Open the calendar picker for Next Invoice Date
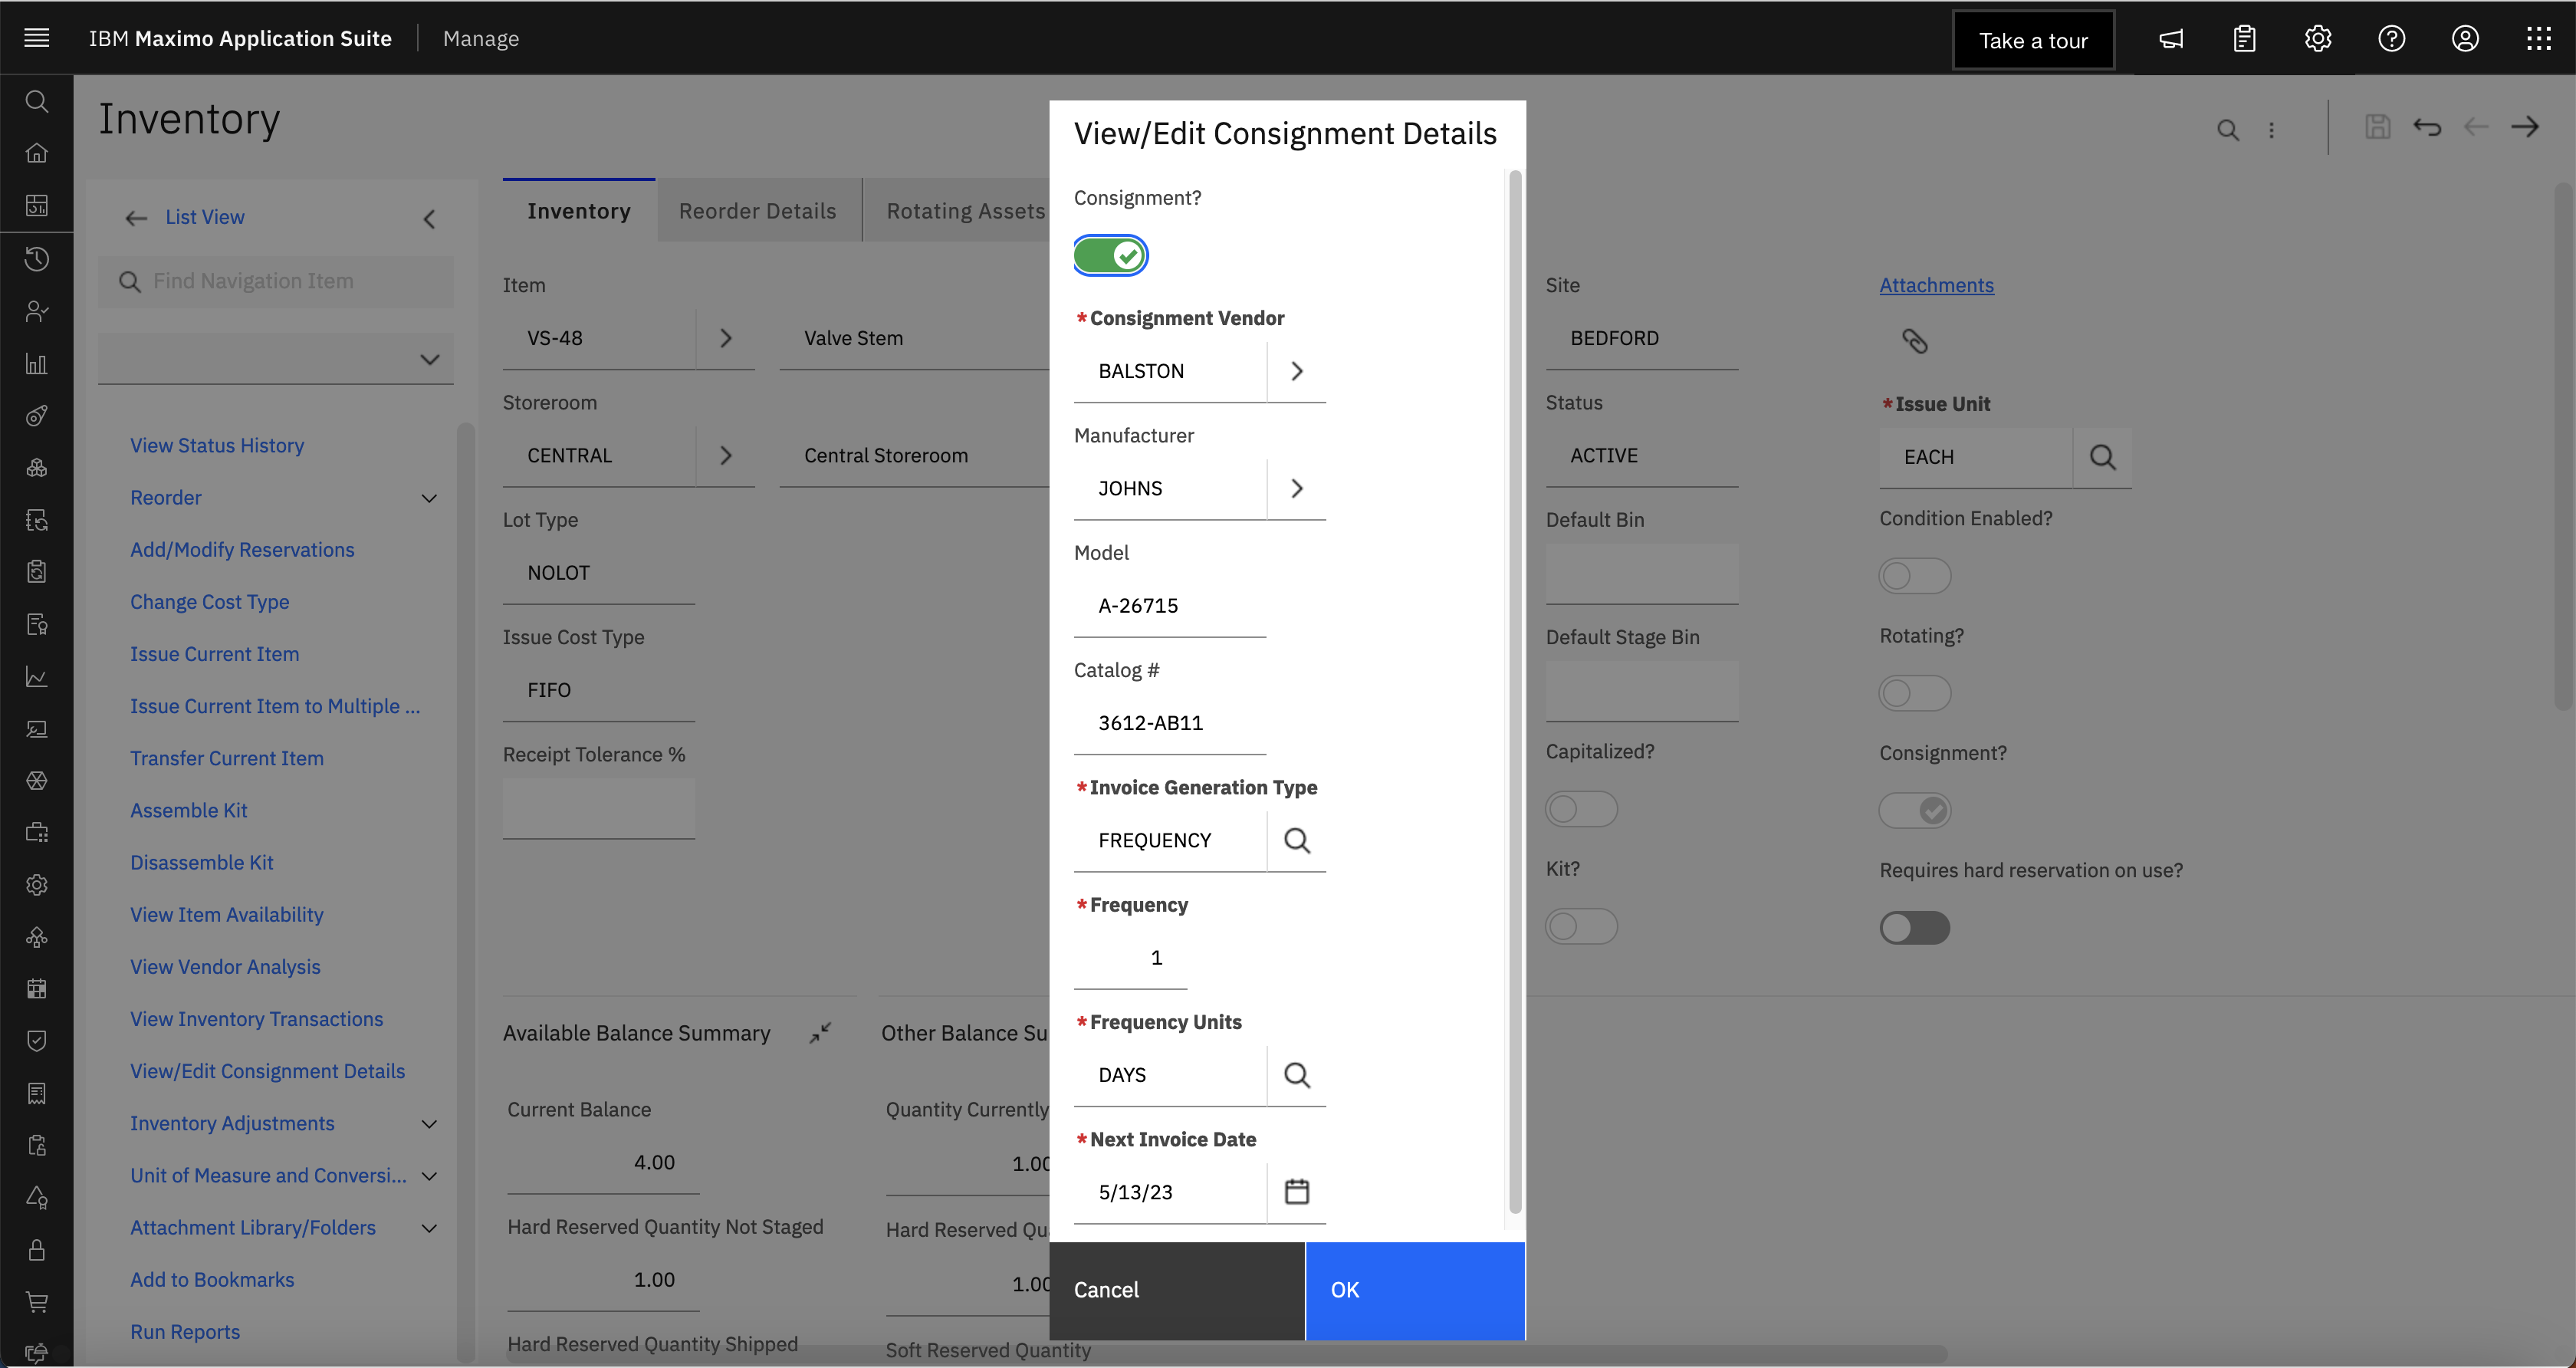Image resolution: width=2576 pixels, height=1368 pixels. pyautogui.click(x=1297, y=1190)
